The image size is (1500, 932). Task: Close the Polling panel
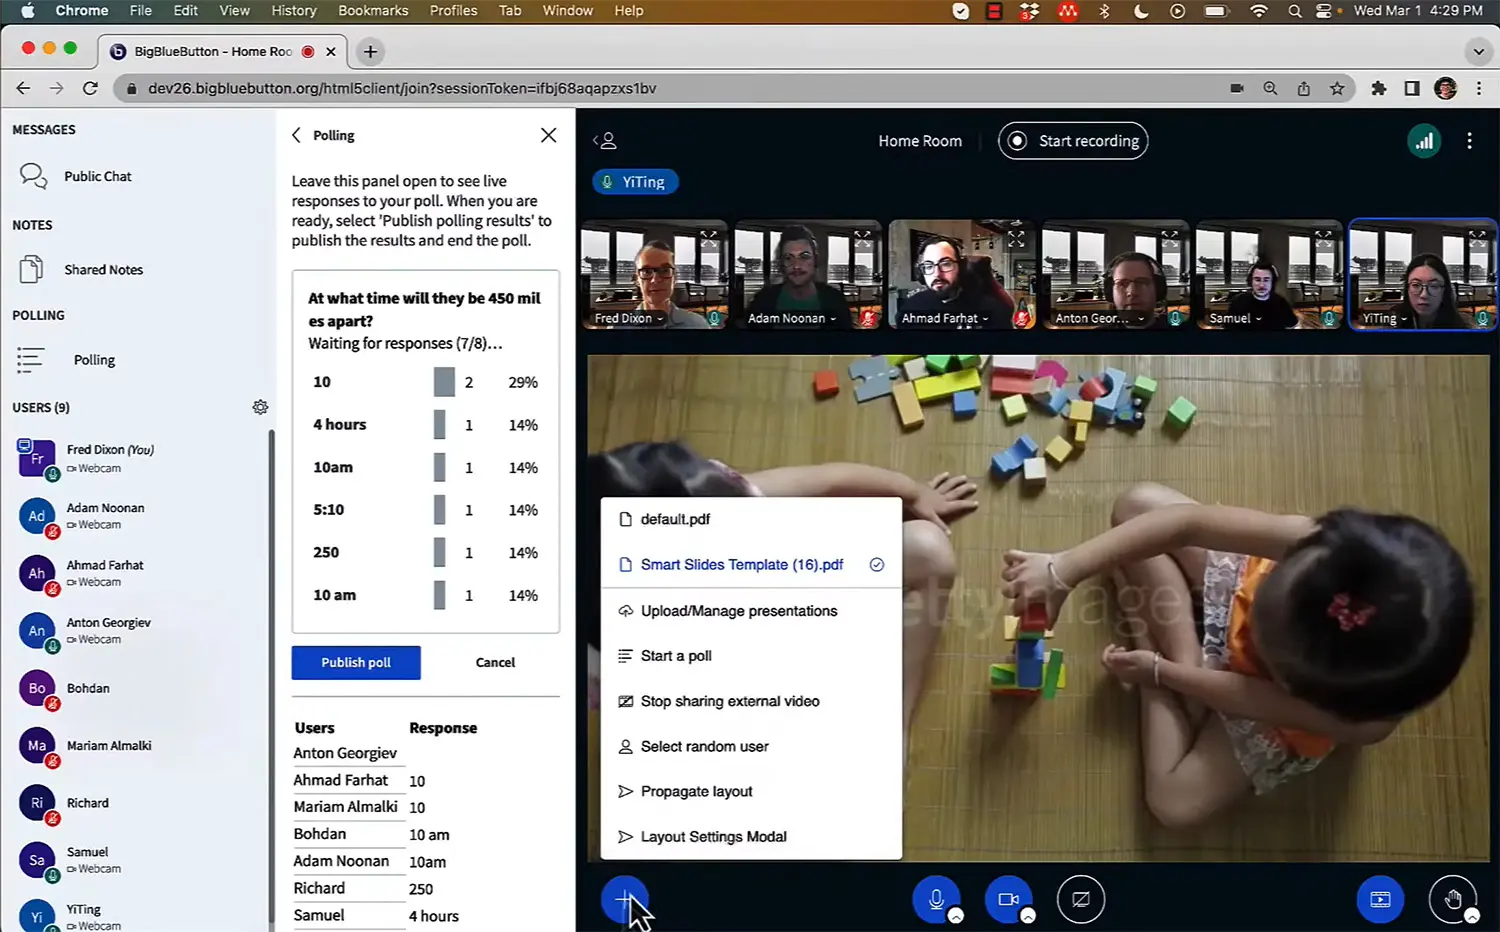pyautogui.click(x=548, y=135)
